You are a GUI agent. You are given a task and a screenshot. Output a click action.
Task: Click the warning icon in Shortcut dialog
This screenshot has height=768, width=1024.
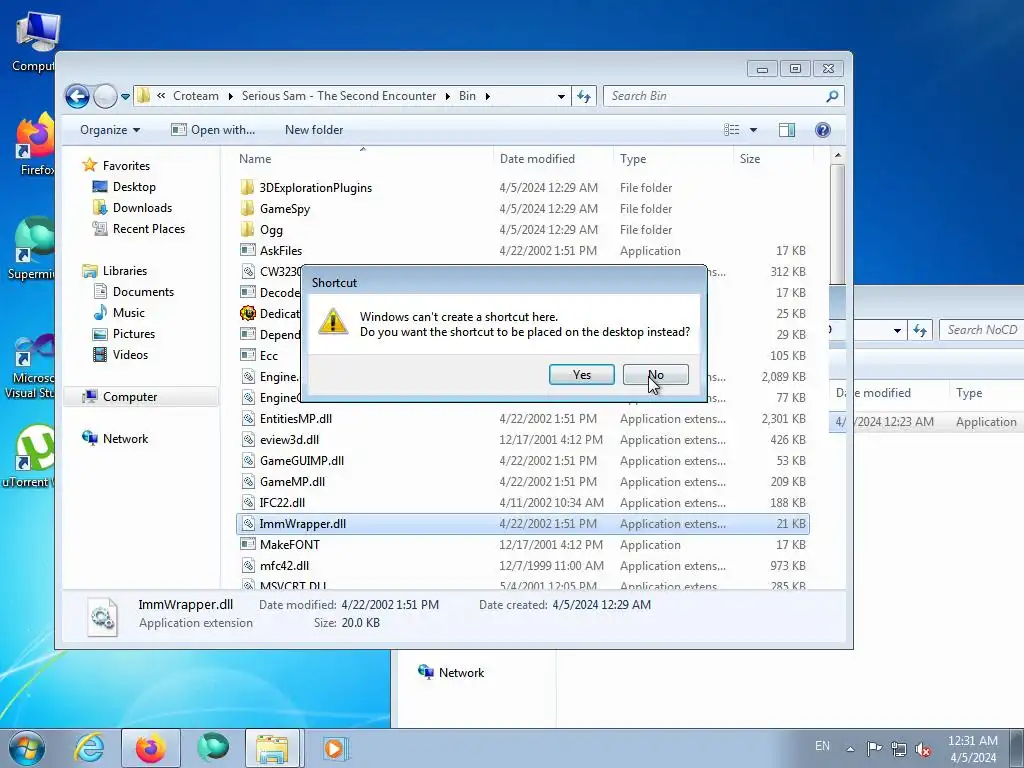[x=332, y=322]
